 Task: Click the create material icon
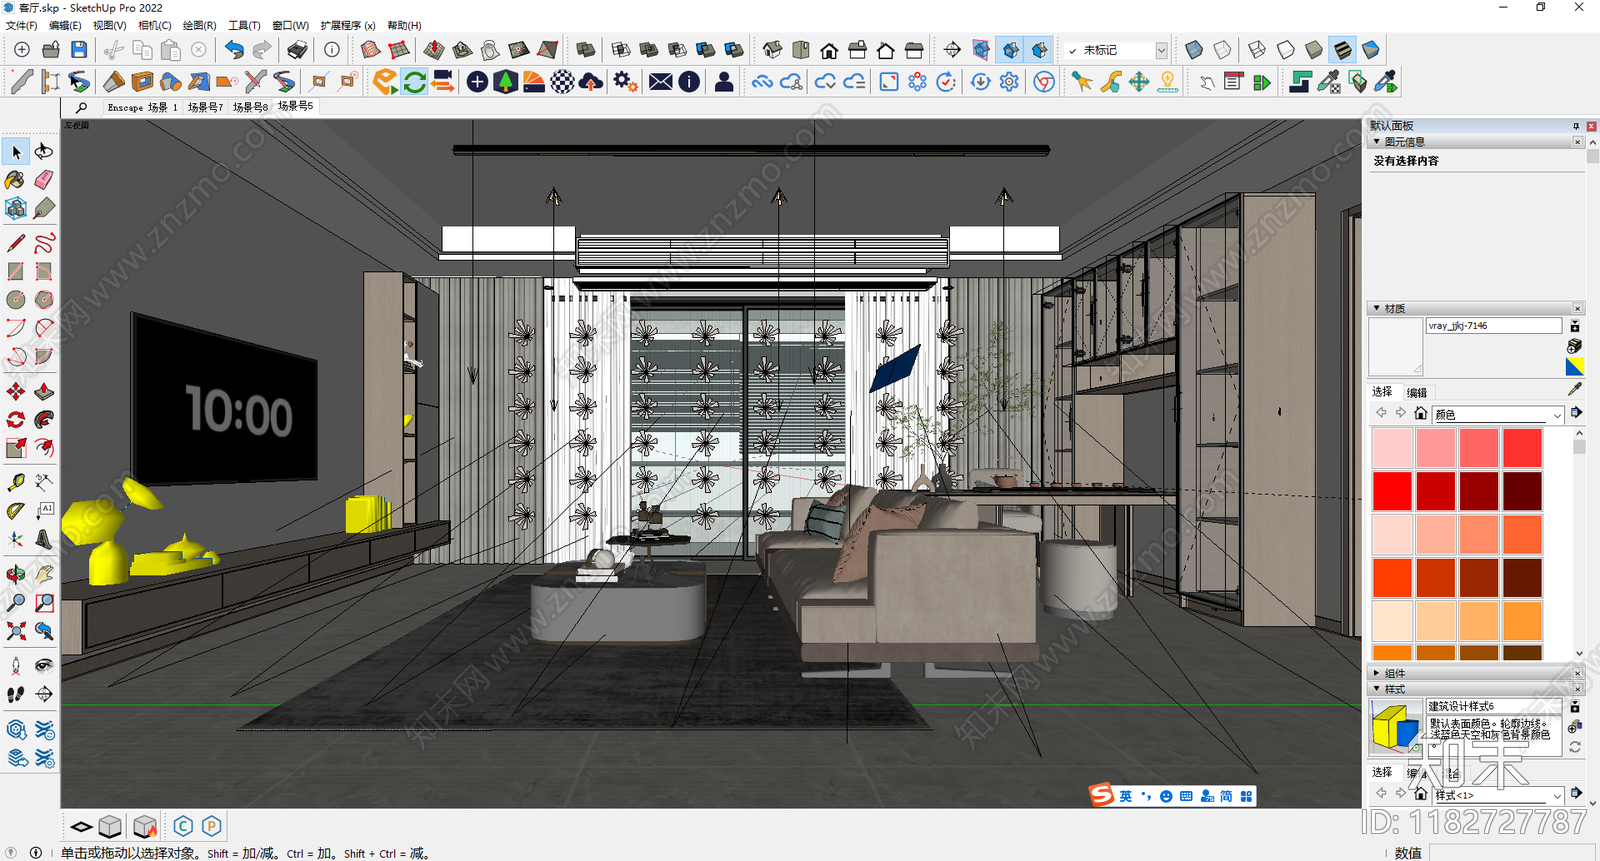(x=1575, y=346)
